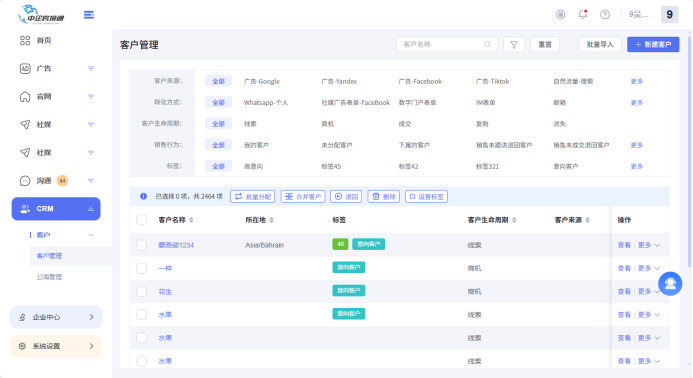Filter source by 广告-Tiktok
Screen dimensions: 693x378
point(492,81)
